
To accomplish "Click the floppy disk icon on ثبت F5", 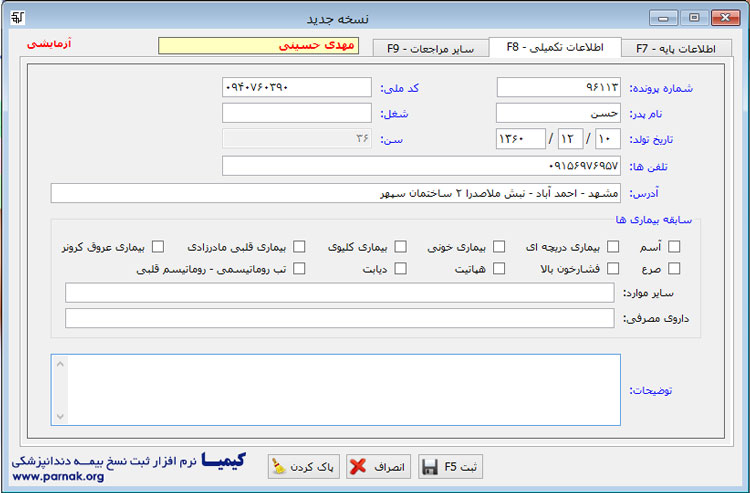I will [430, 467].
